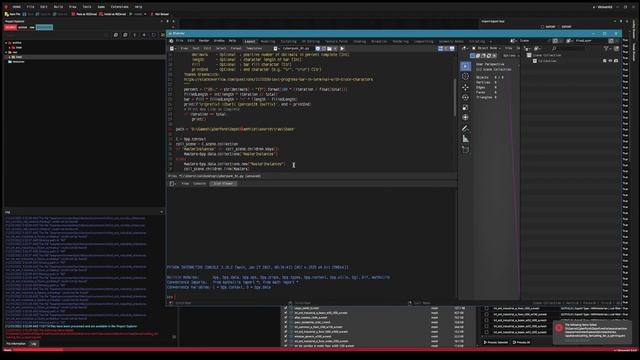Toggle line numbers in text editor header
This screenshot has width=640, height=360.
click(440, 49)
